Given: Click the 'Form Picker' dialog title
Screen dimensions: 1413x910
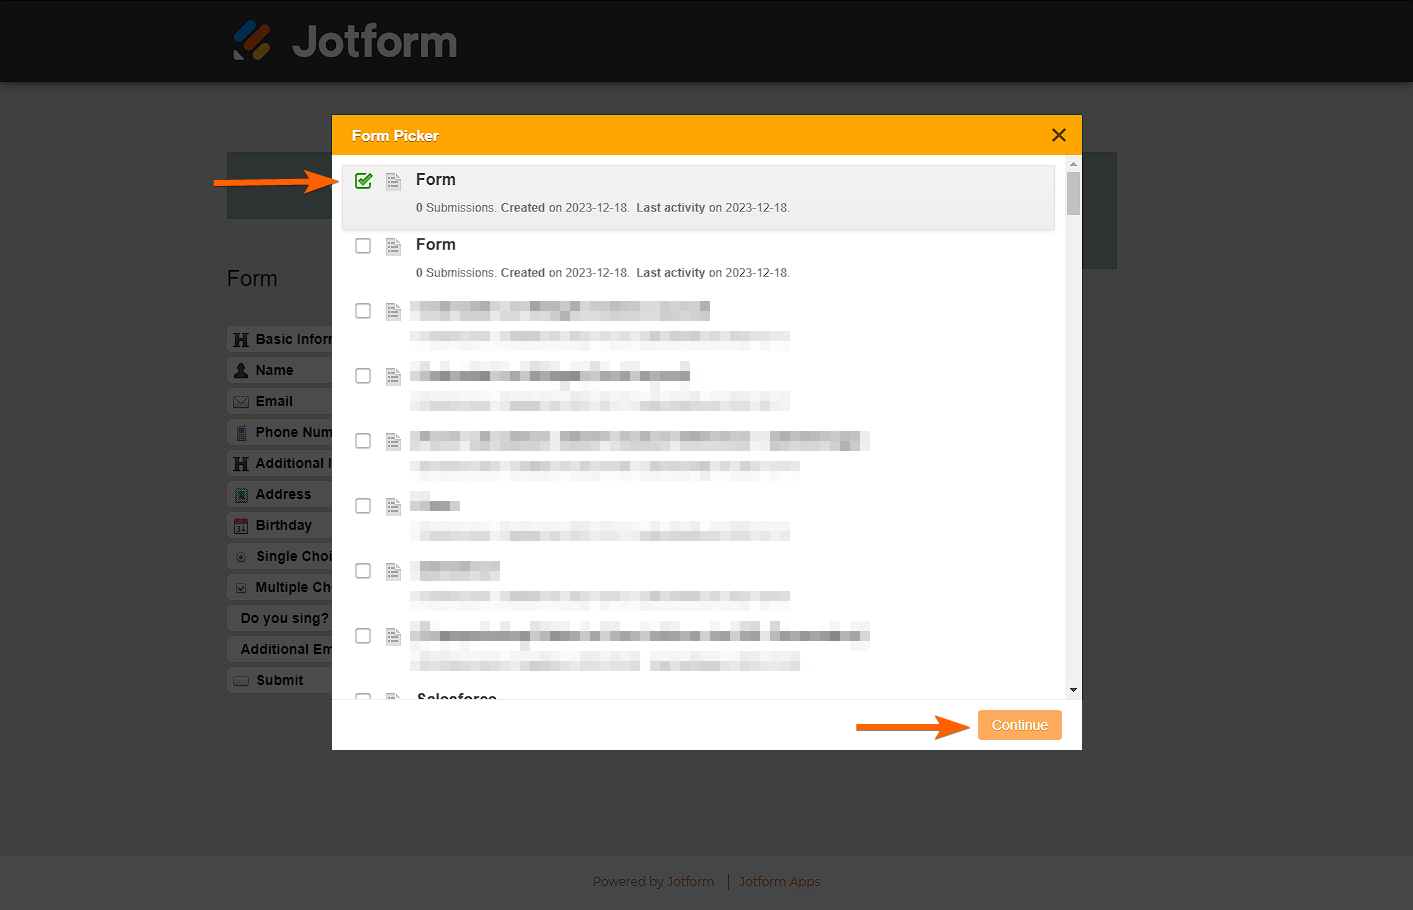Looking at the screenshot, I should coord(395,136).
